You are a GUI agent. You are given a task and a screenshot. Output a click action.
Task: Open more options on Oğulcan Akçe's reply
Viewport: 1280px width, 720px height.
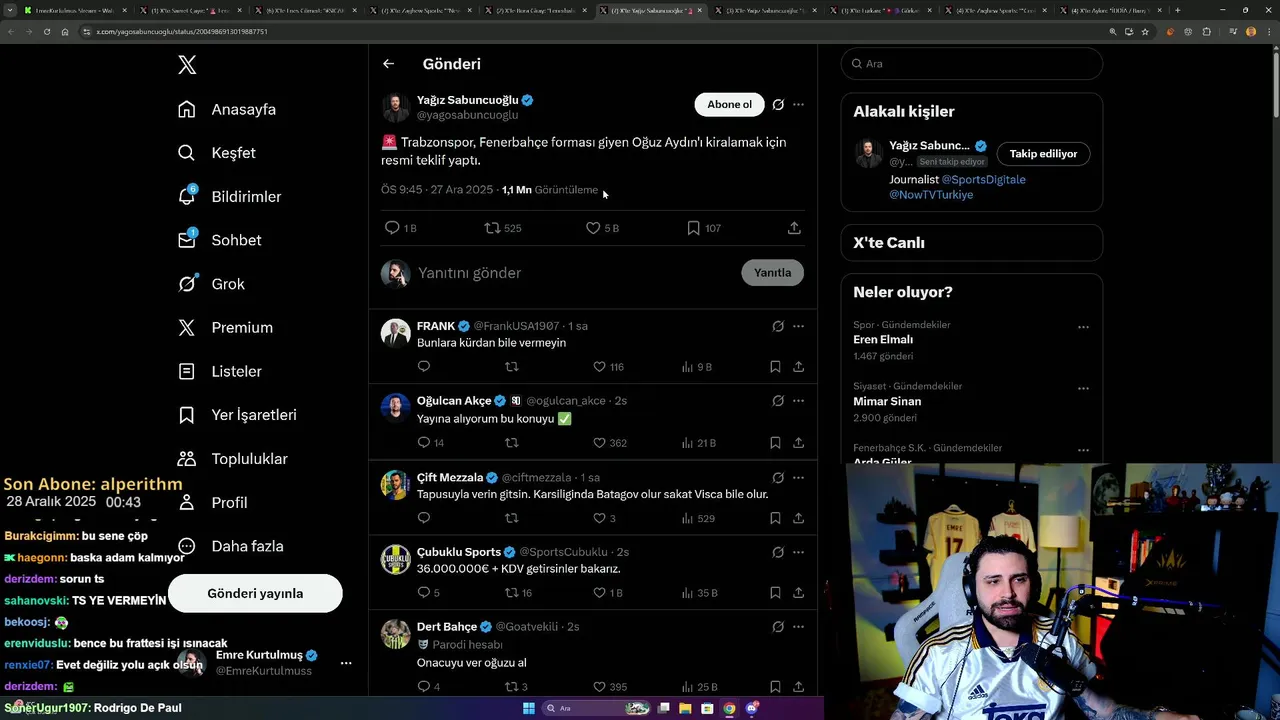(x=798, y=401)
